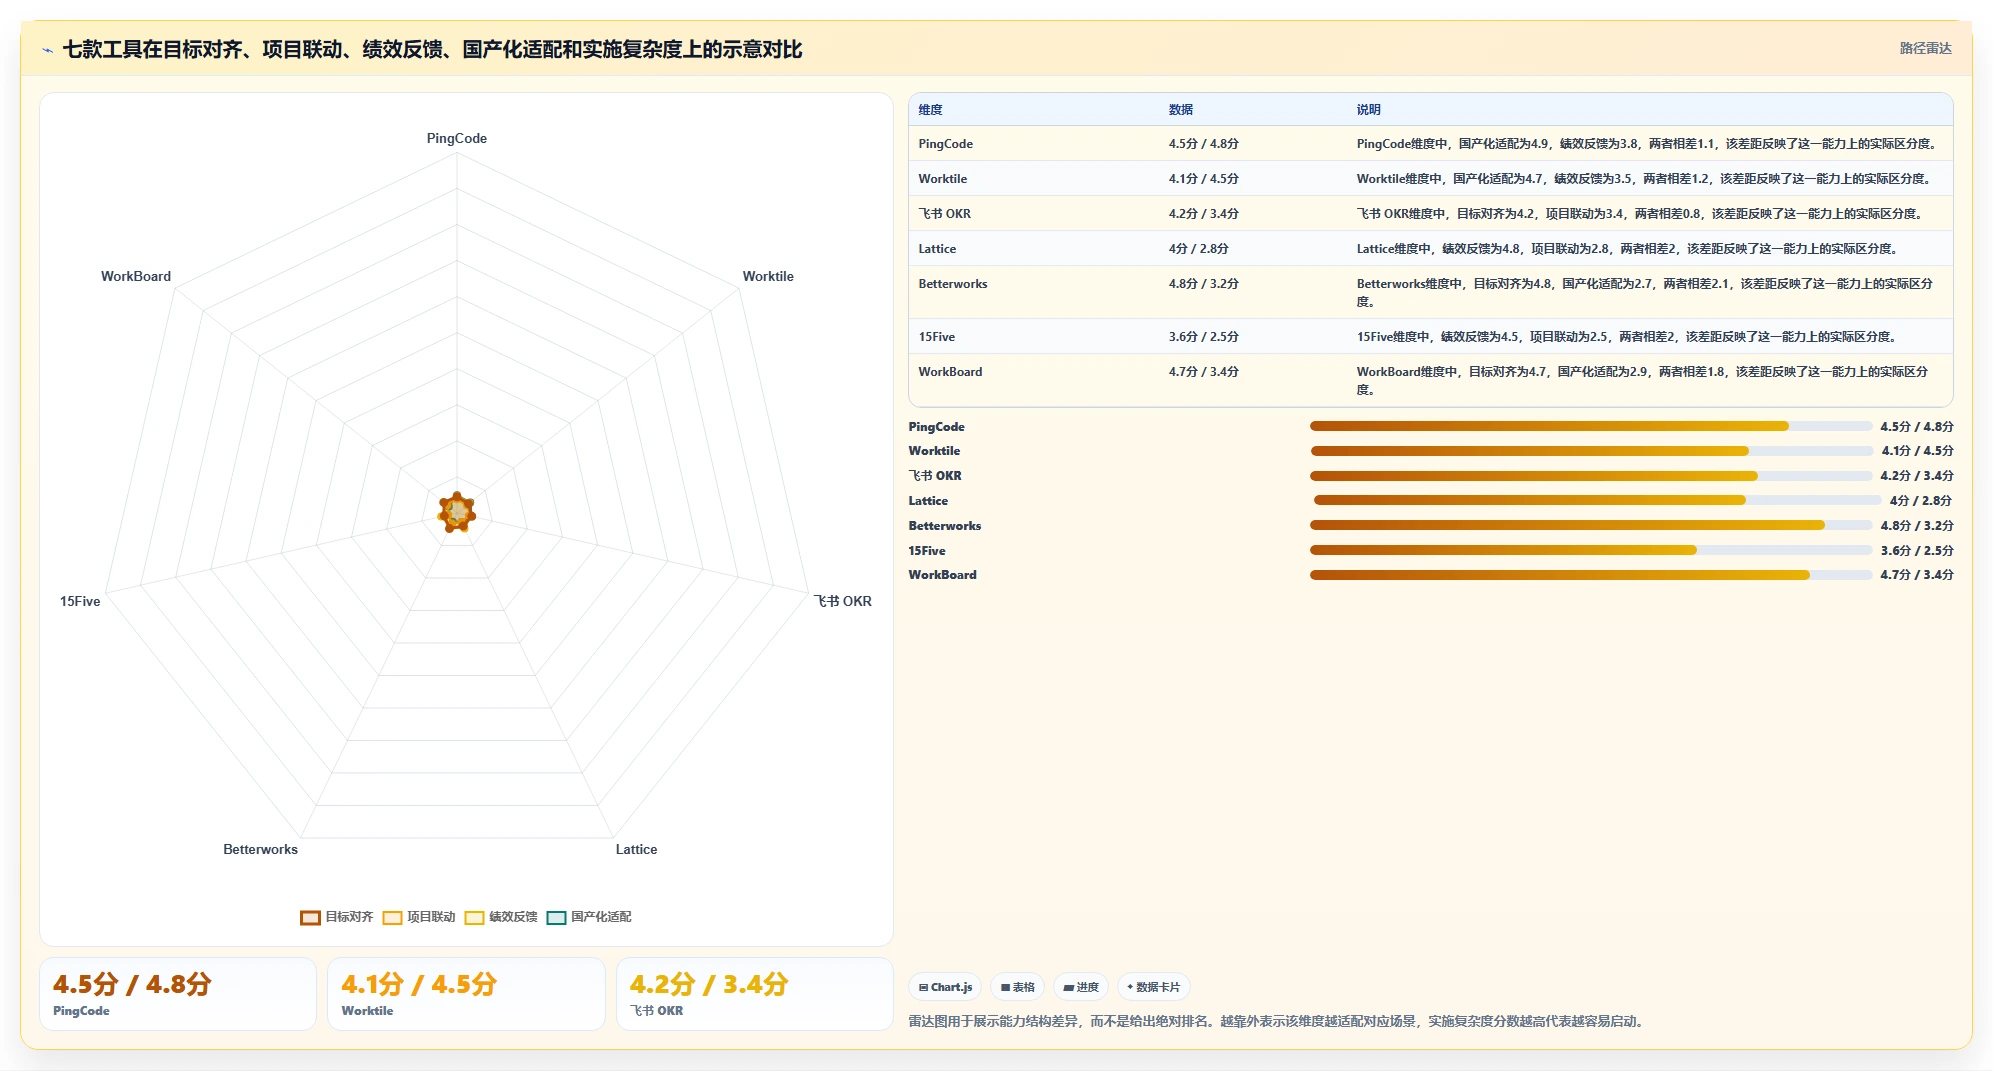Click the Chart.js tag chip
The height and width of the screenshot is (1071, 1993).
pyautogui.click(x=945, y=987)
